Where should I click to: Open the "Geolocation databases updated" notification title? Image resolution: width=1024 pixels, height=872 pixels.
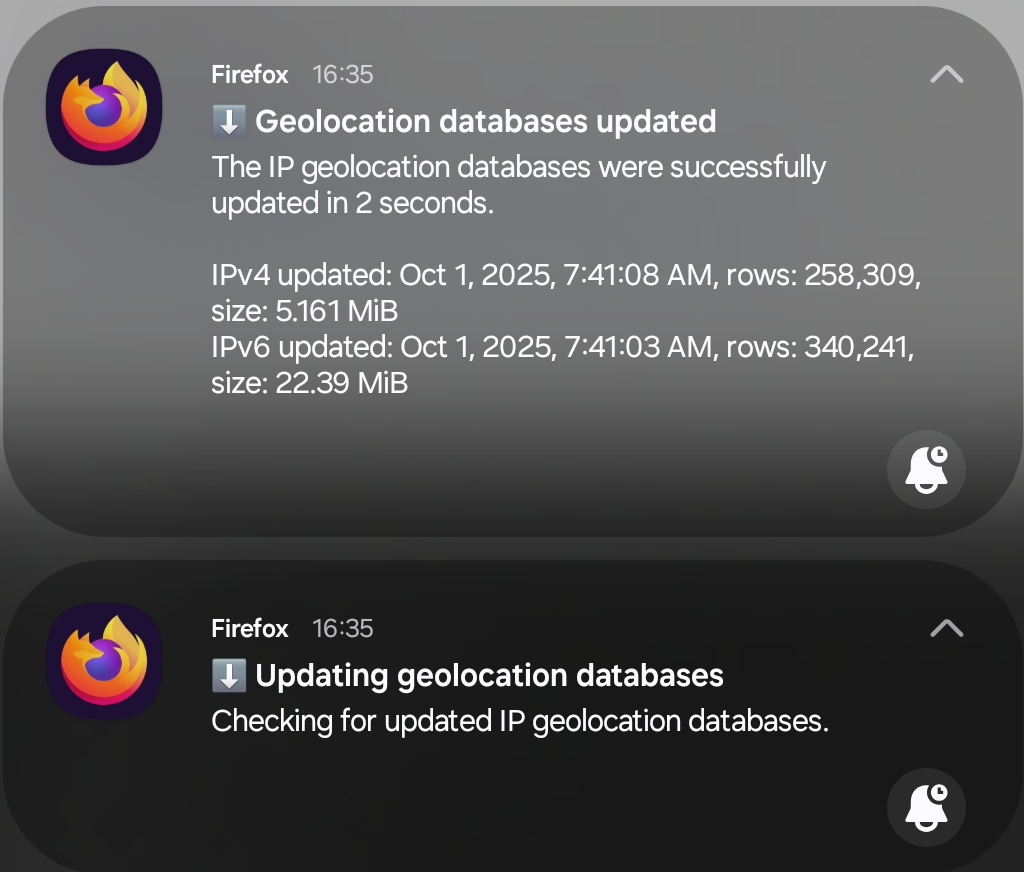(486, 122)
